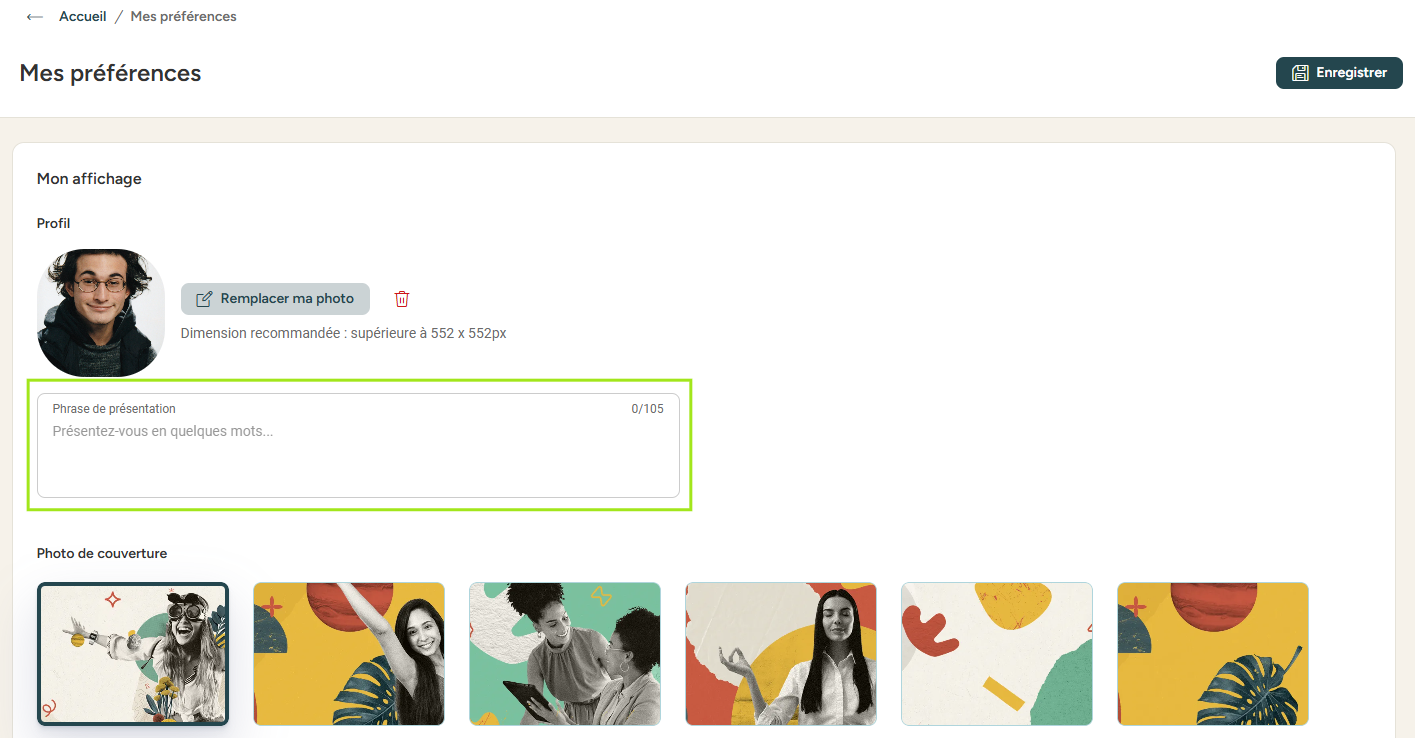Viewport: 1415px width, 738px height.
Task: Click the Mes préférences page title
Action: (x=110, y=73)
